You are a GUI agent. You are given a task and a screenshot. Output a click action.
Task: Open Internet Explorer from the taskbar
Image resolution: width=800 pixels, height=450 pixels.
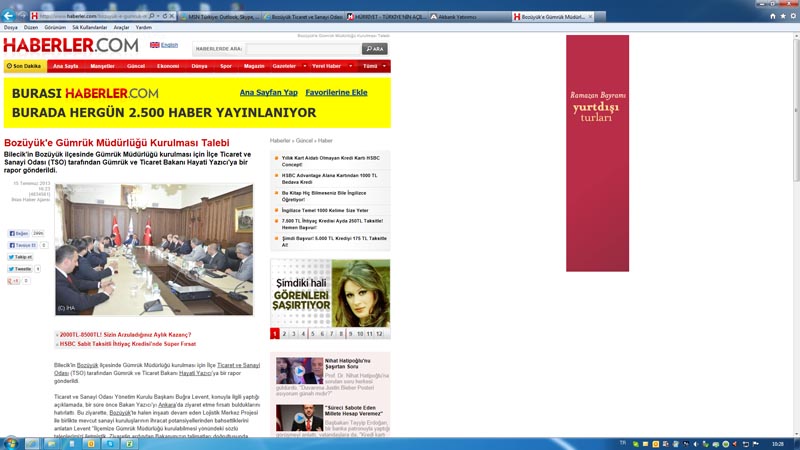[32, 444]
